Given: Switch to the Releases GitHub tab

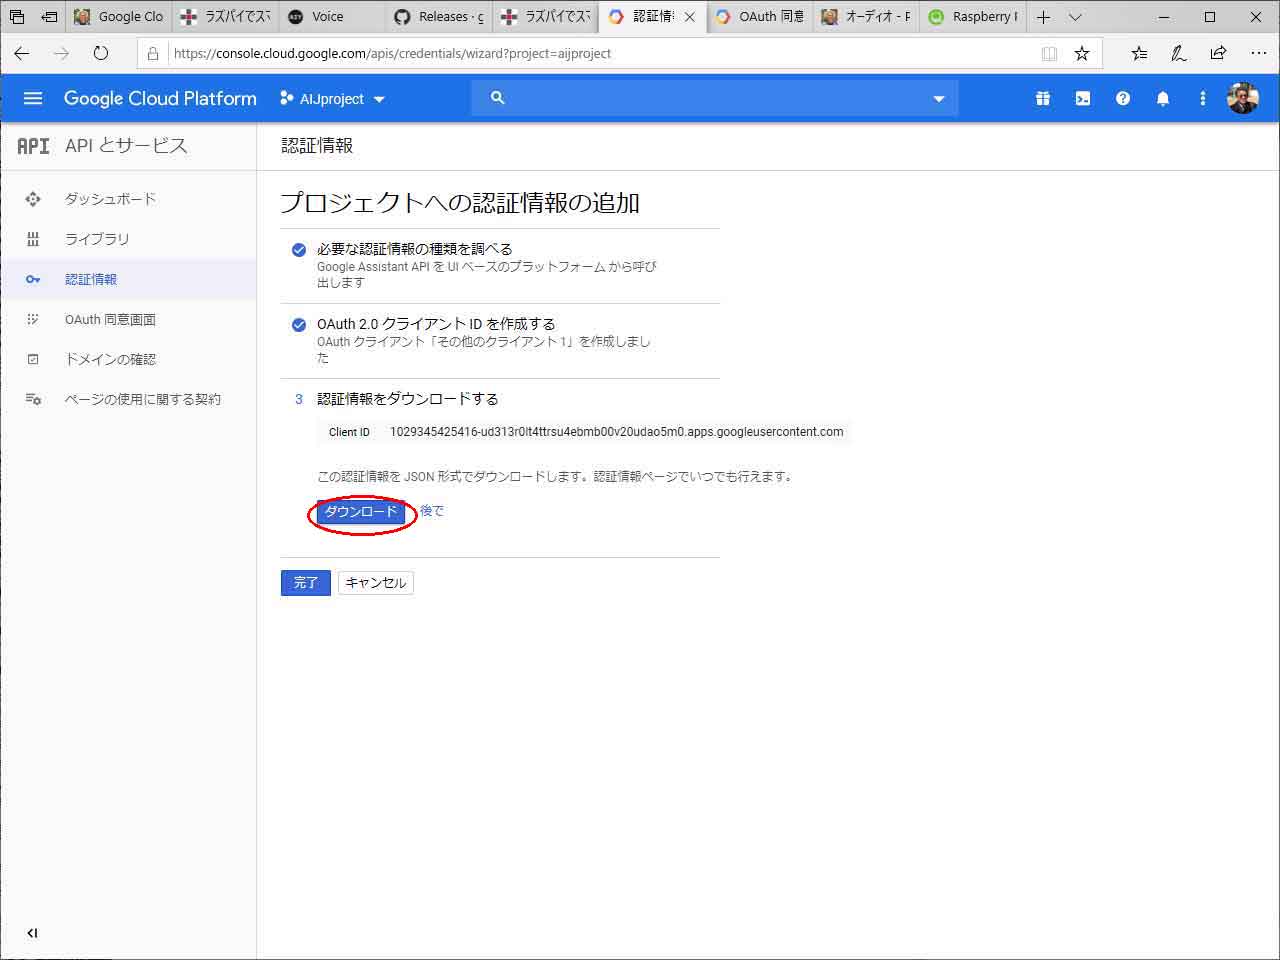Looking at the screenshot, I should [x=438, y=17].
